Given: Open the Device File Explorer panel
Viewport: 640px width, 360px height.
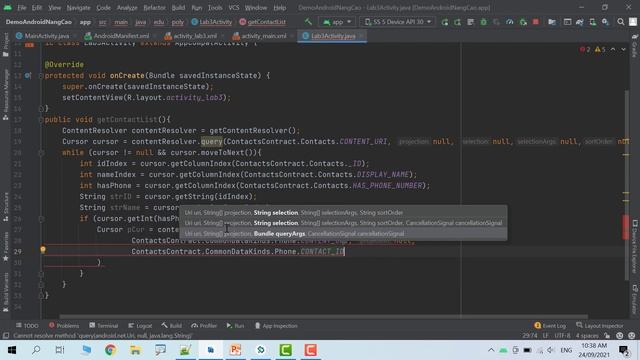Looking at the screenshot, I should click(635, 247).
